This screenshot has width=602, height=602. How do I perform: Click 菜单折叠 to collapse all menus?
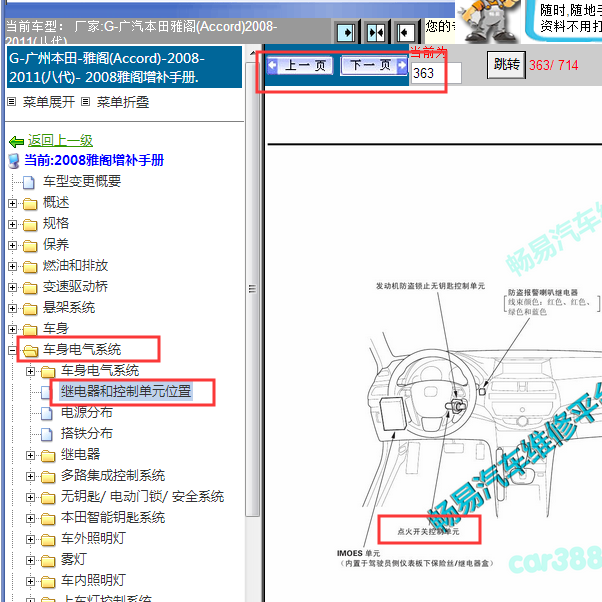pyautogui.click(x=123, y=102)
